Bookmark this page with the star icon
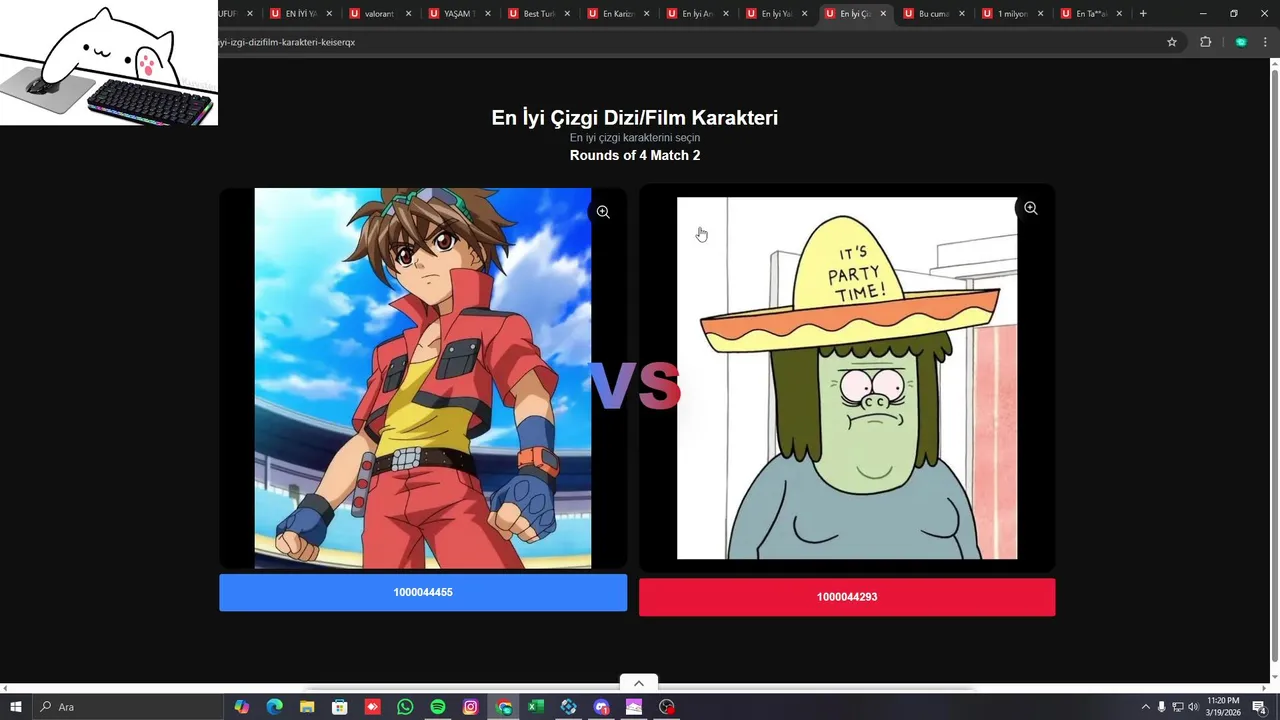Screen dimensions: 1280x720 (x=1172, y=42)
